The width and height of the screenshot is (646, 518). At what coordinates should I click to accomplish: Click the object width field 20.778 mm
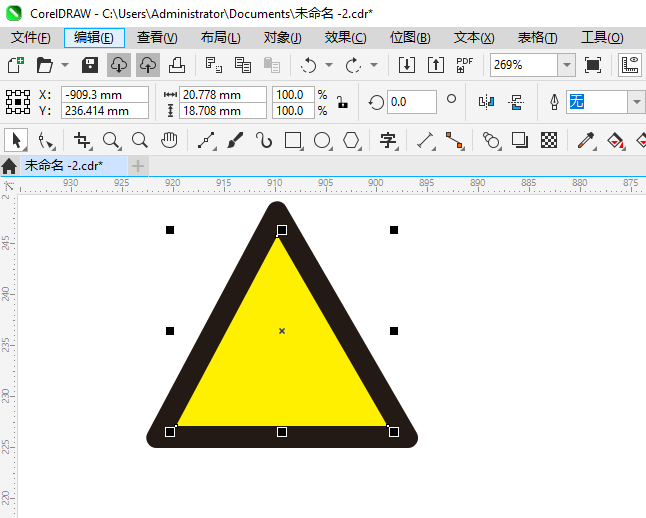tap(223, 95)
